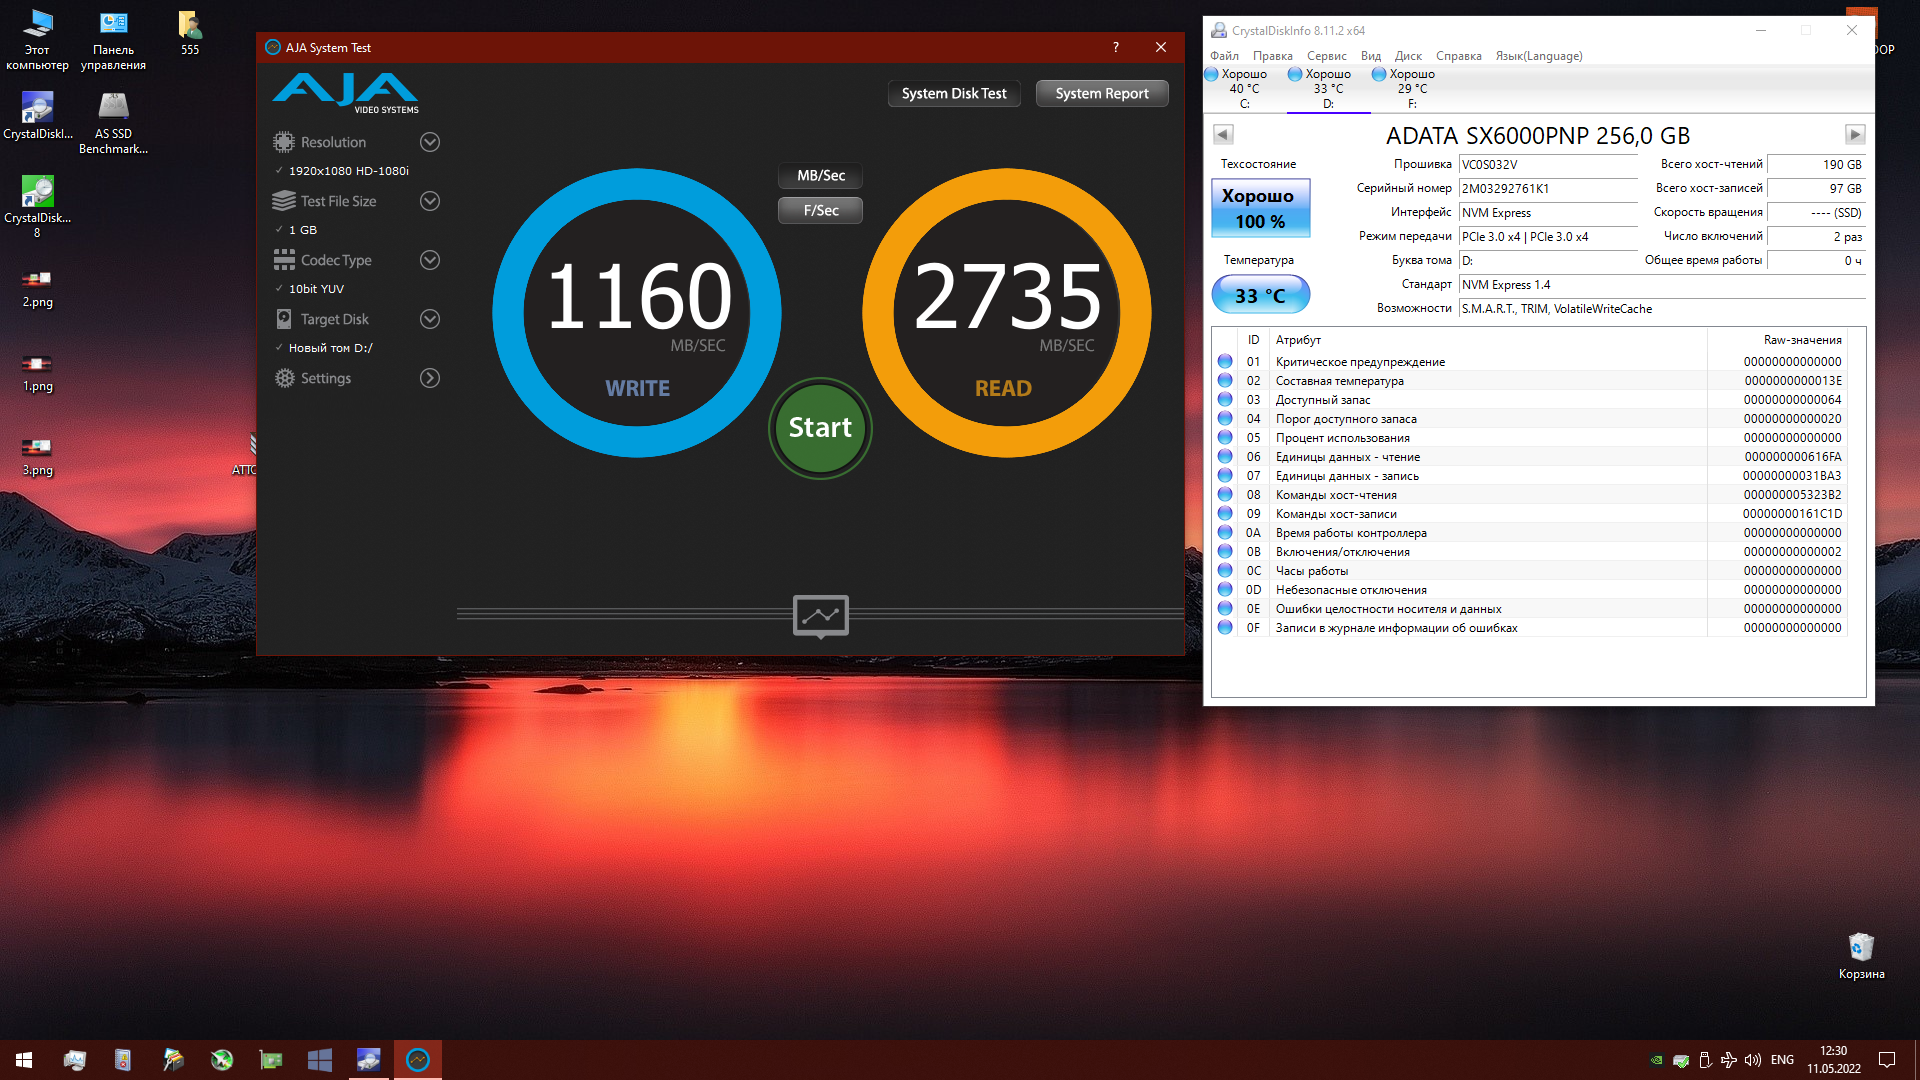
Task: Open the Windows Start menu
Action: click(x=24, y=1060)
